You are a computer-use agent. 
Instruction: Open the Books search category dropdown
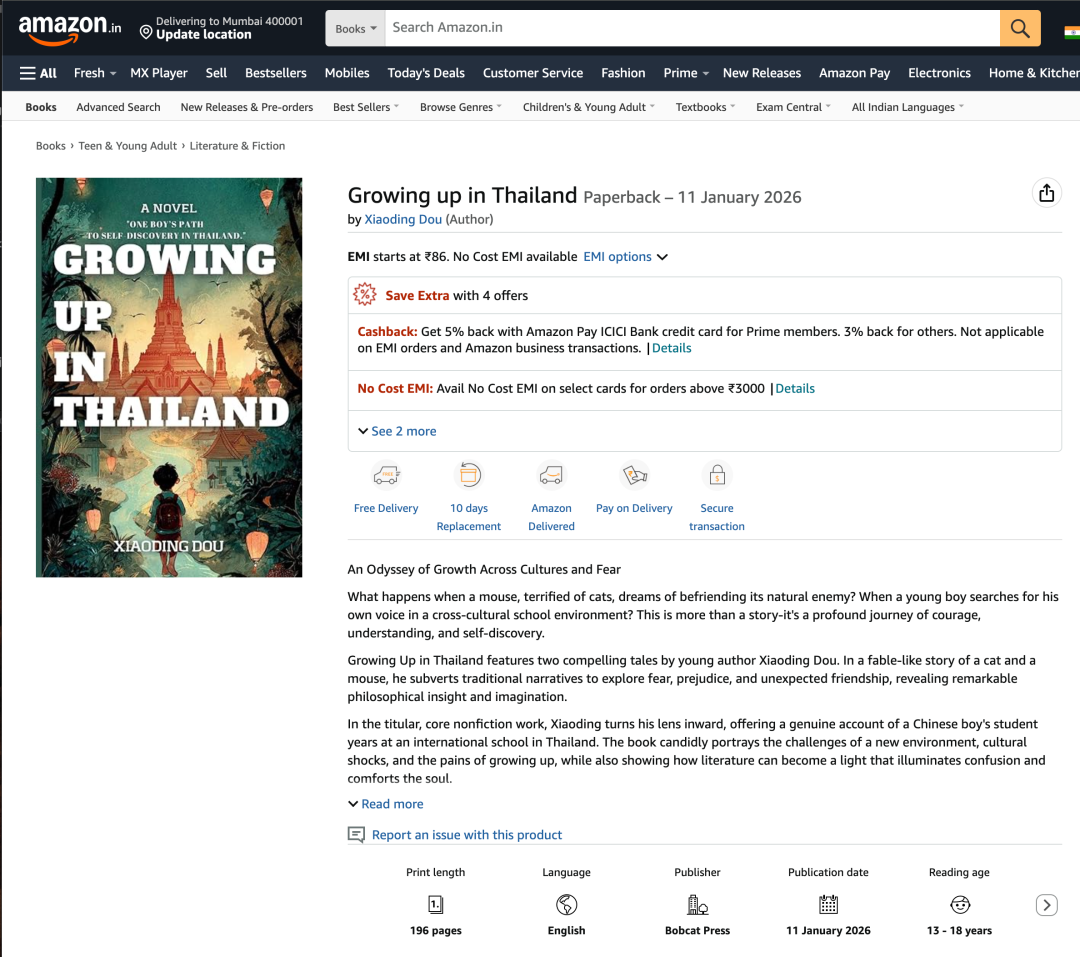click(x=355, y=28)
